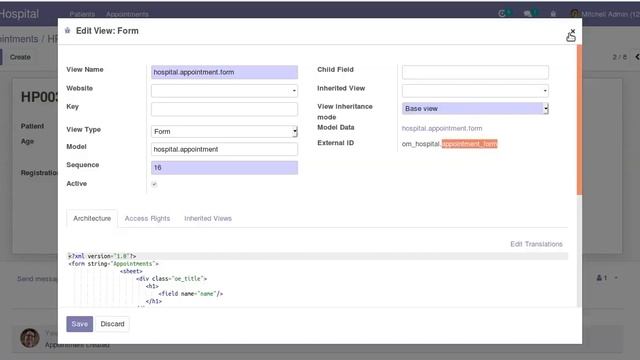The image size is (640, 360).
Task: Click the Key input field
Action: click(x=224, y=109)
